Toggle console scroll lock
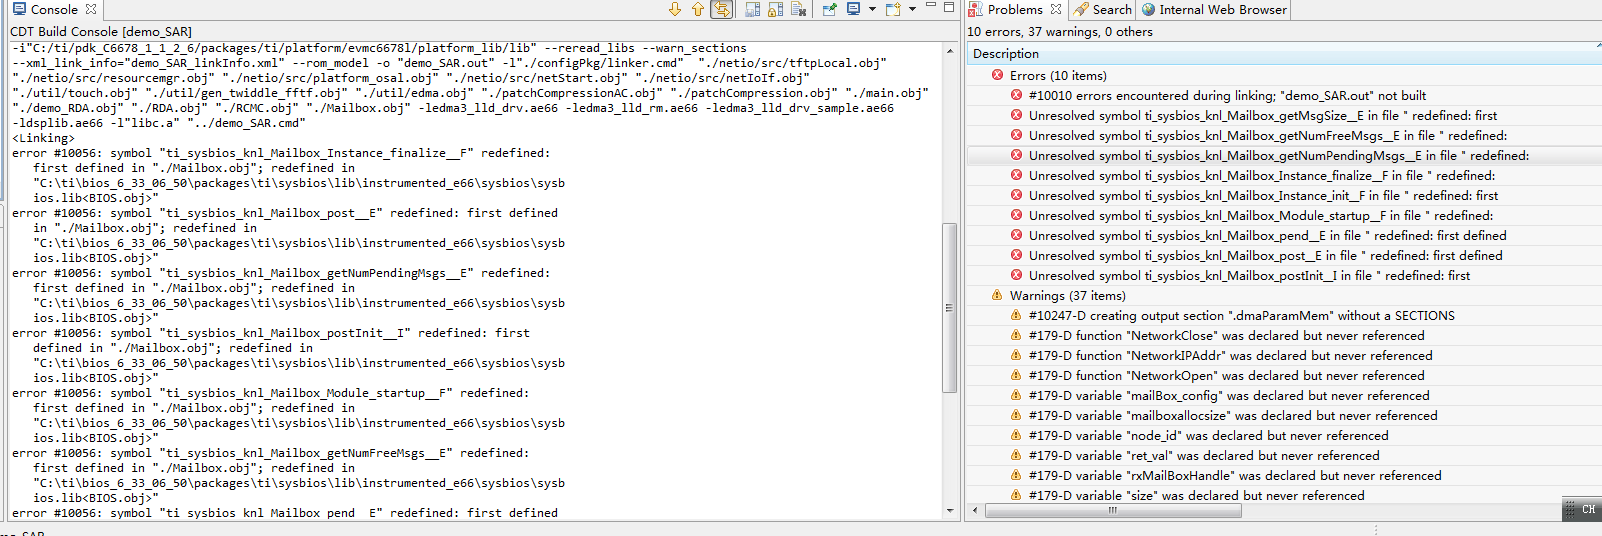This screenshot has width=1602, height=536. pos(775,9)
